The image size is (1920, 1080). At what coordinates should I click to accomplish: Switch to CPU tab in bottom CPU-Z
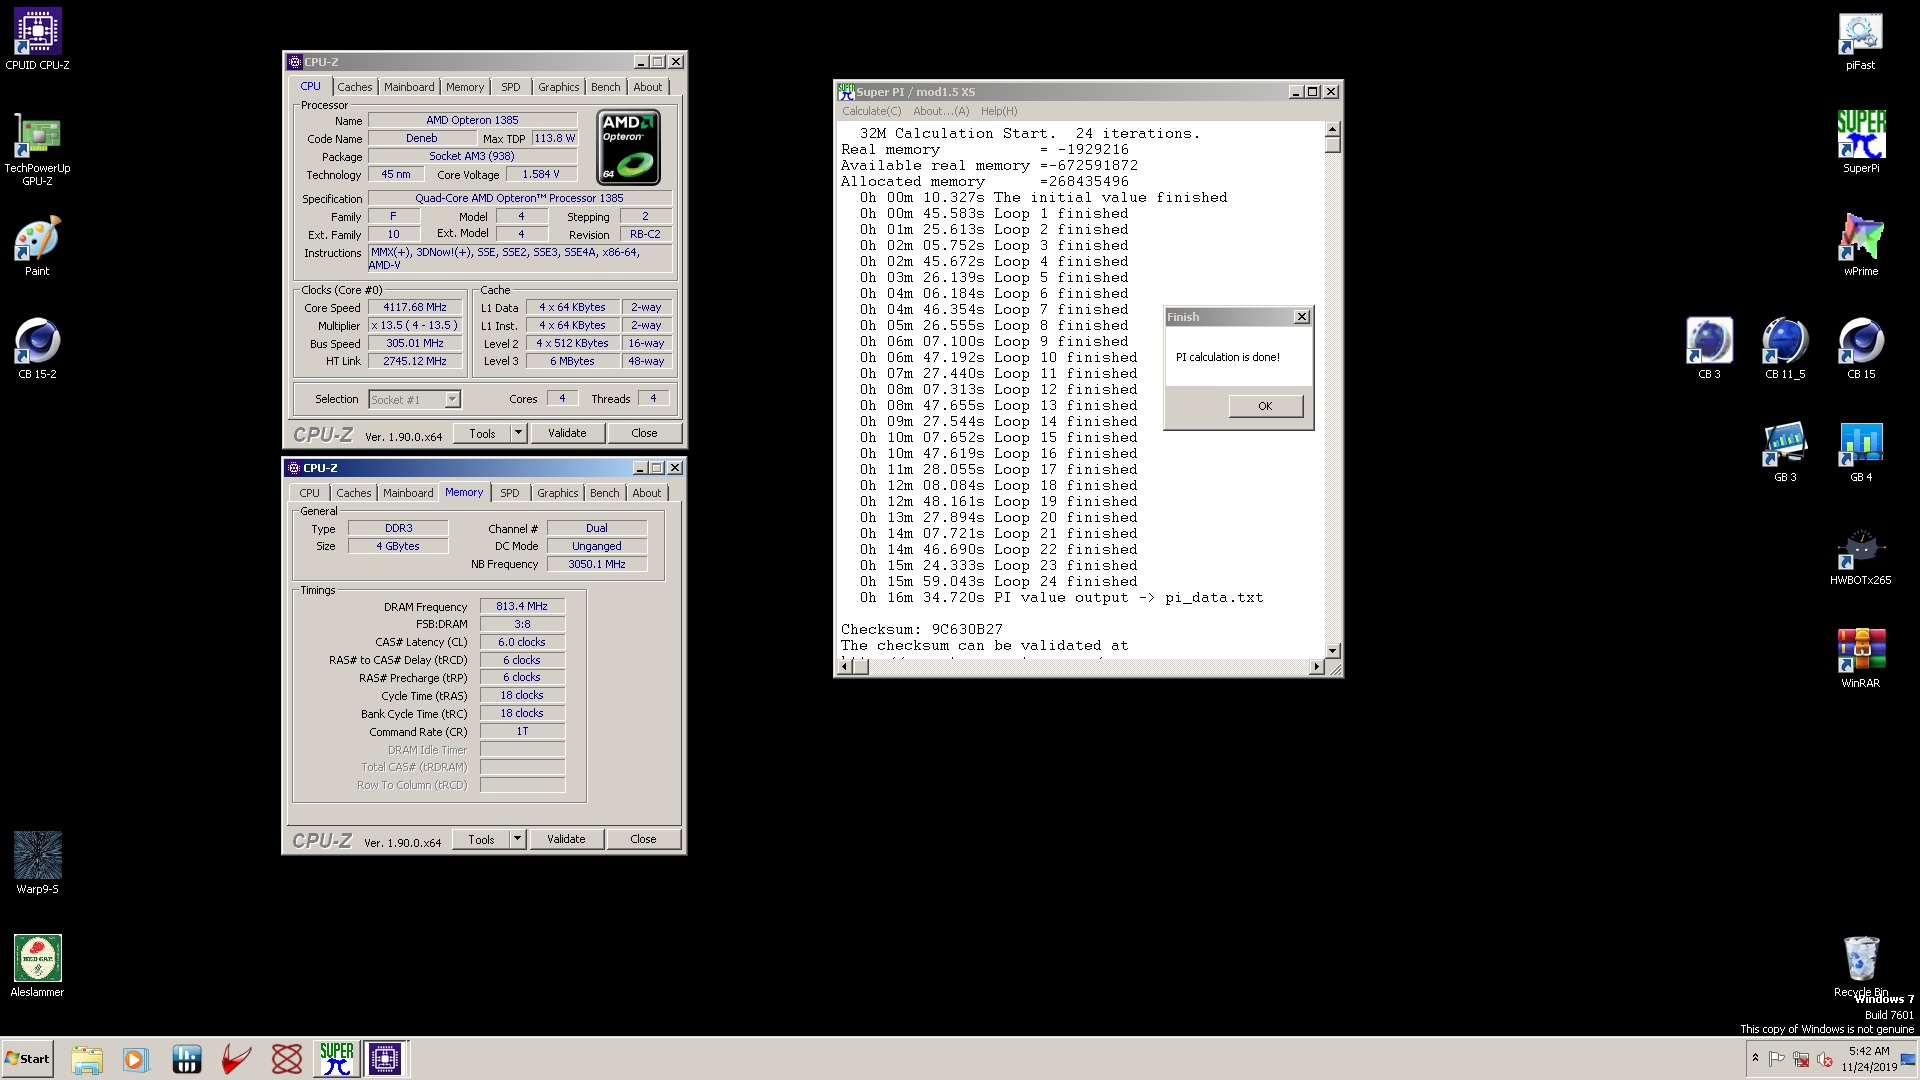310,493
